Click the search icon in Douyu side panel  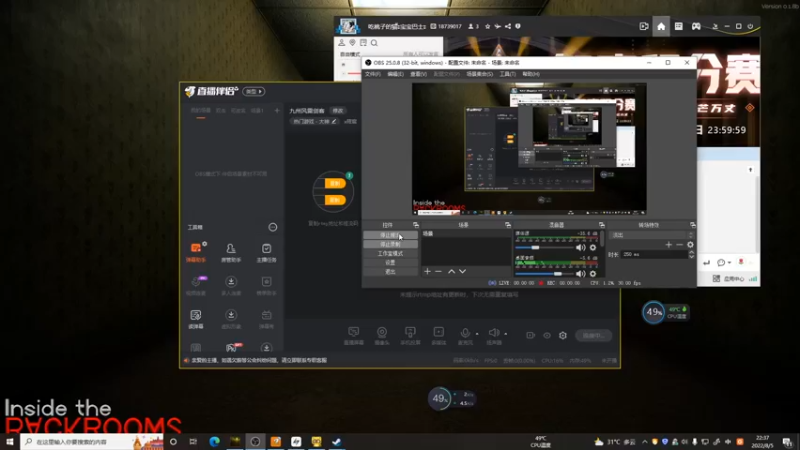coord(374,43)
